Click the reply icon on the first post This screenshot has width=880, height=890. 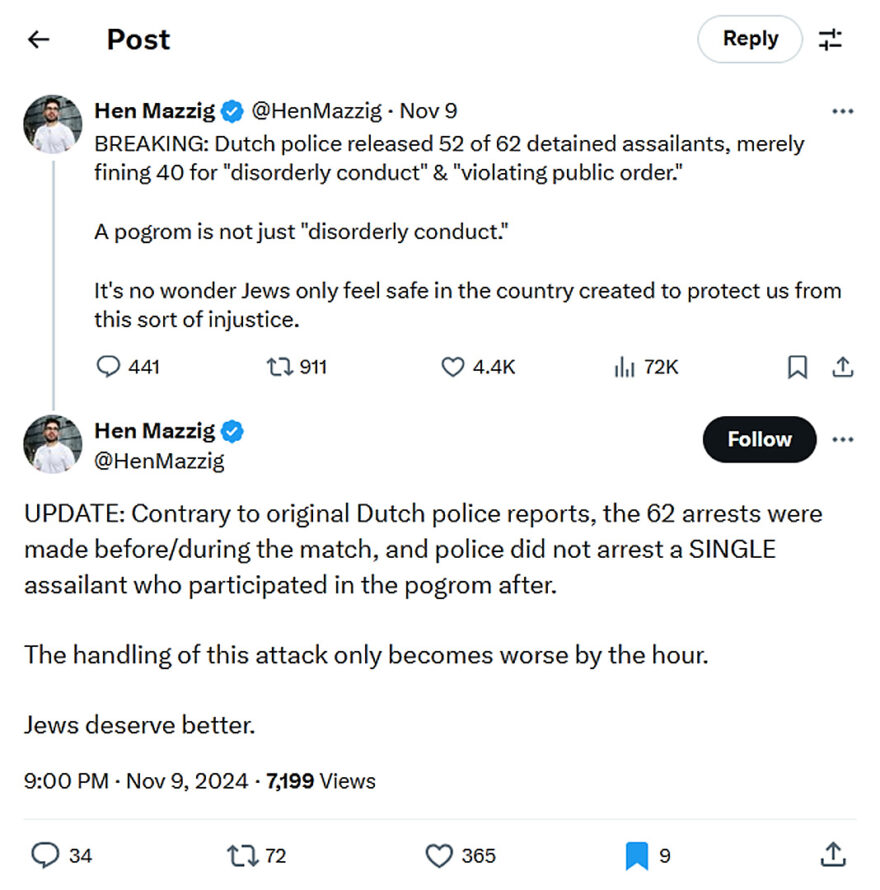pyautogui.click(x=108, y=367)
